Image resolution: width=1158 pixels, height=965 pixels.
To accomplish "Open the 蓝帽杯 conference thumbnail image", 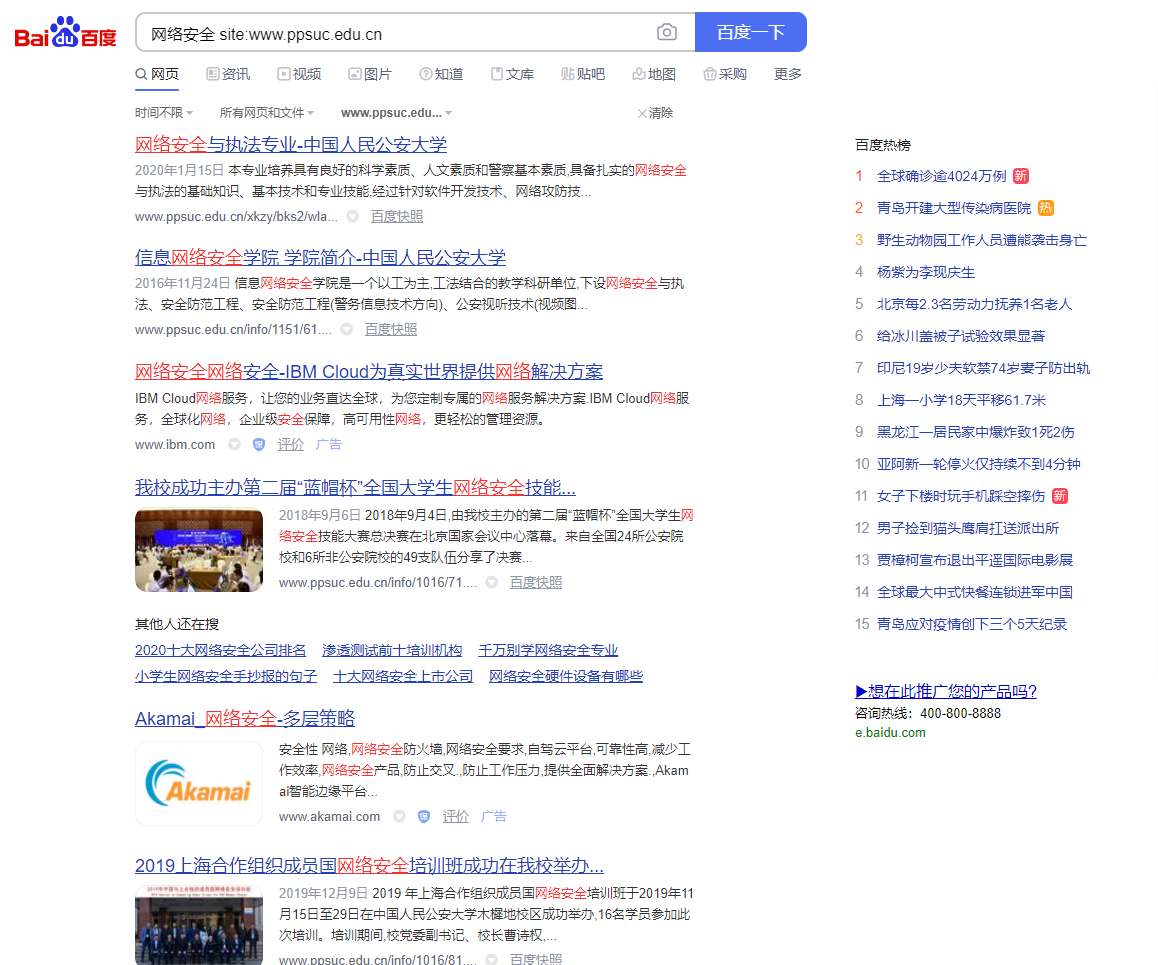I will (199, 550).
